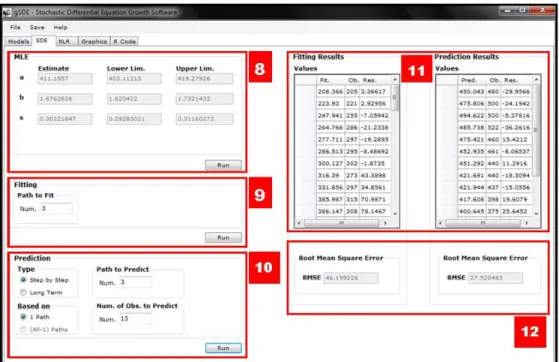
Task: Select predicted value 485.738
Action: 471,127
